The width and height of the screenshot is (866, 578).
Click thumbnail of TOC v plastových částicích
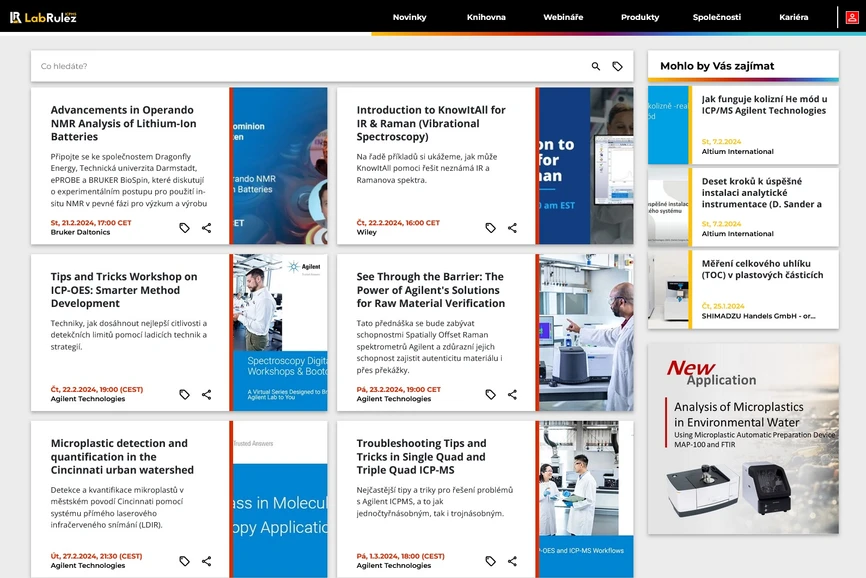[668, 290]
